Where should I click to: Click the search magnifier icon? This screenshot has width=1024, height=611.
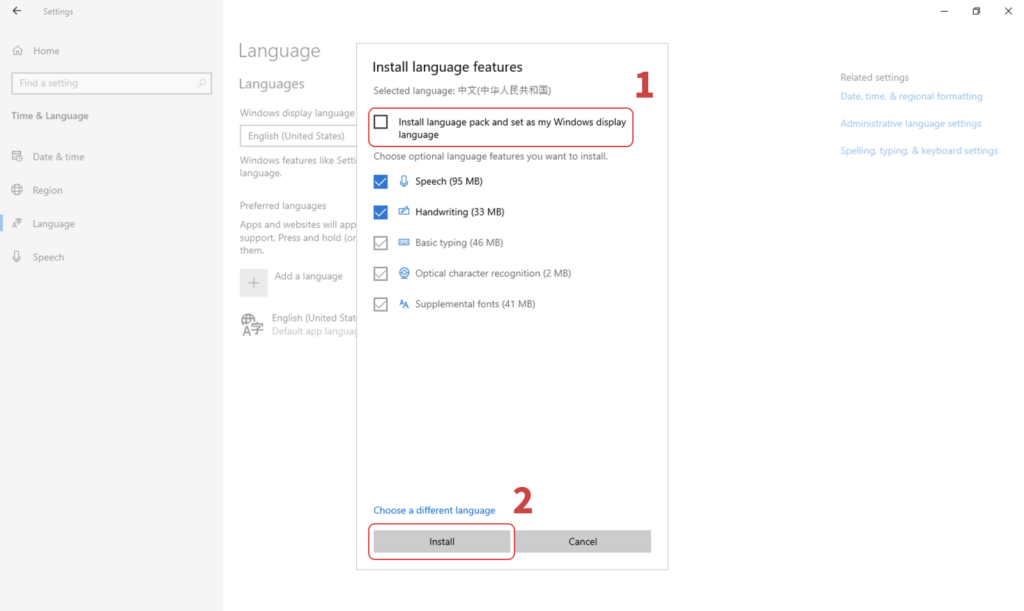(x=202, y=83)
